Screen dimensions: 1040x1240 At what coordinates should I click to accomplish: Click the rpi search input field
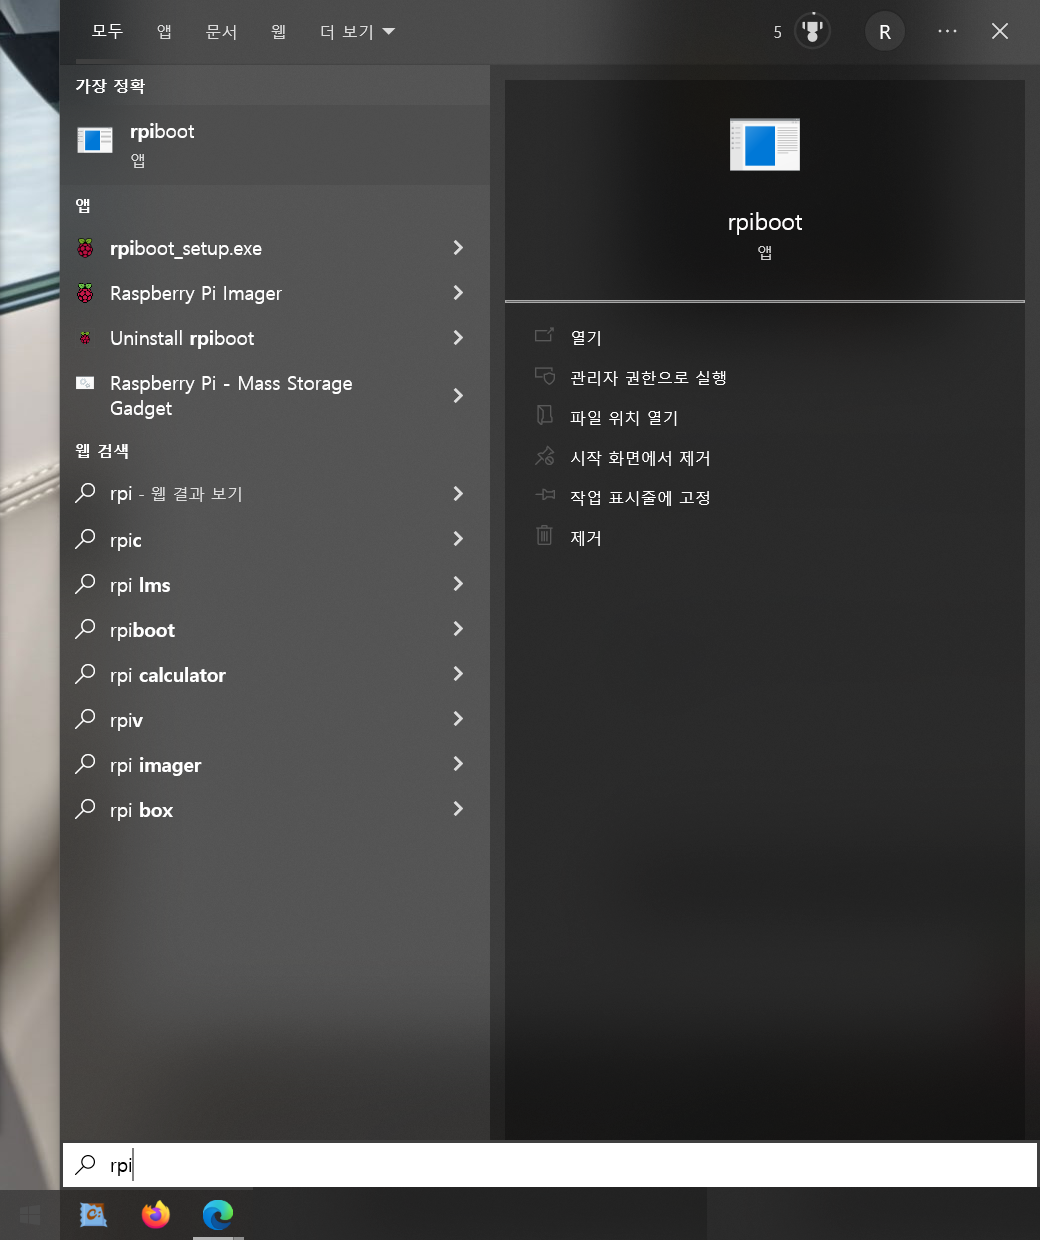click(x=549, y=1164)
